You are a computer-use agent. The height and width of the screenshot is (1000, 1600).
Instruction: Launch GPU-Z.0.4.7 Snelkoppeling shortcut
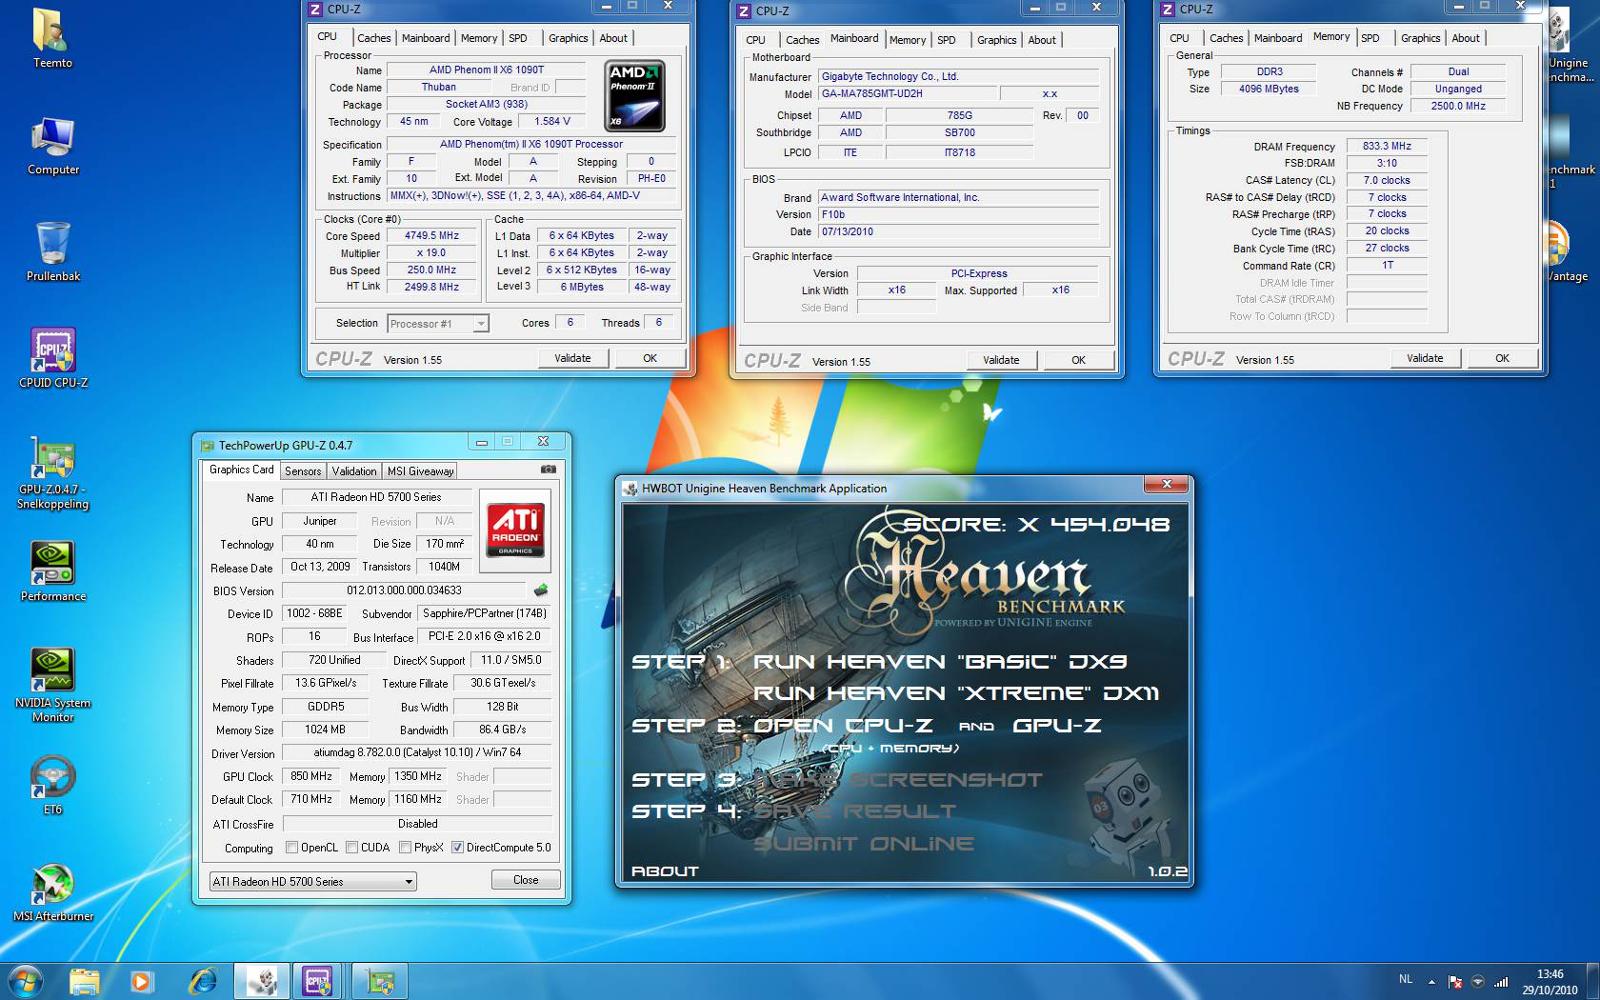click(x=52, y=472)
